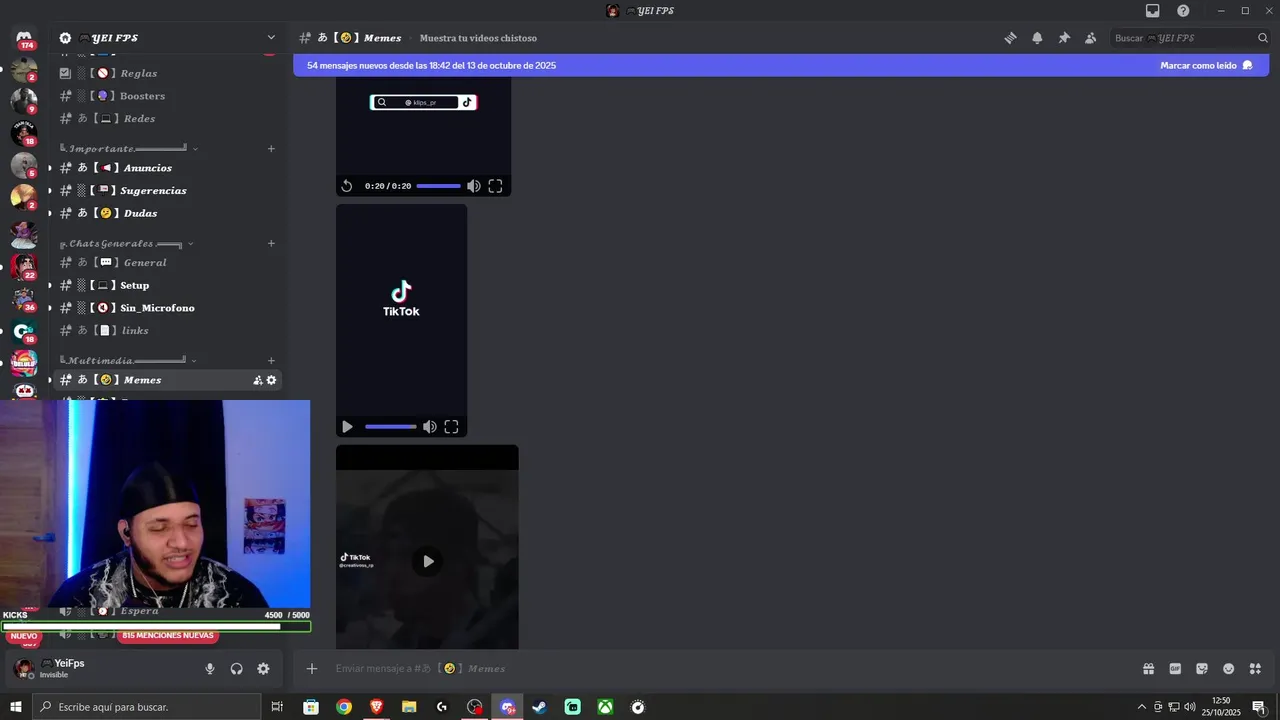The height and width of the screenshot is (720, 1280).
Task: Toggle the microphone mute in user panel
Action: tap(210, 668)
